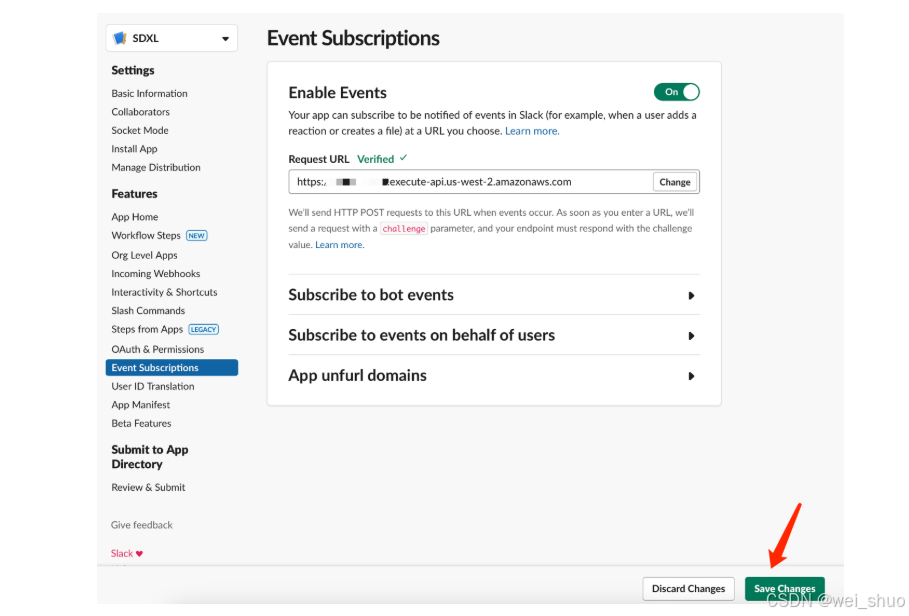This screenshot has width=909, height=616.
Task: Open Beta Features page
Action: pyautogui.click(x=141, y=424)
